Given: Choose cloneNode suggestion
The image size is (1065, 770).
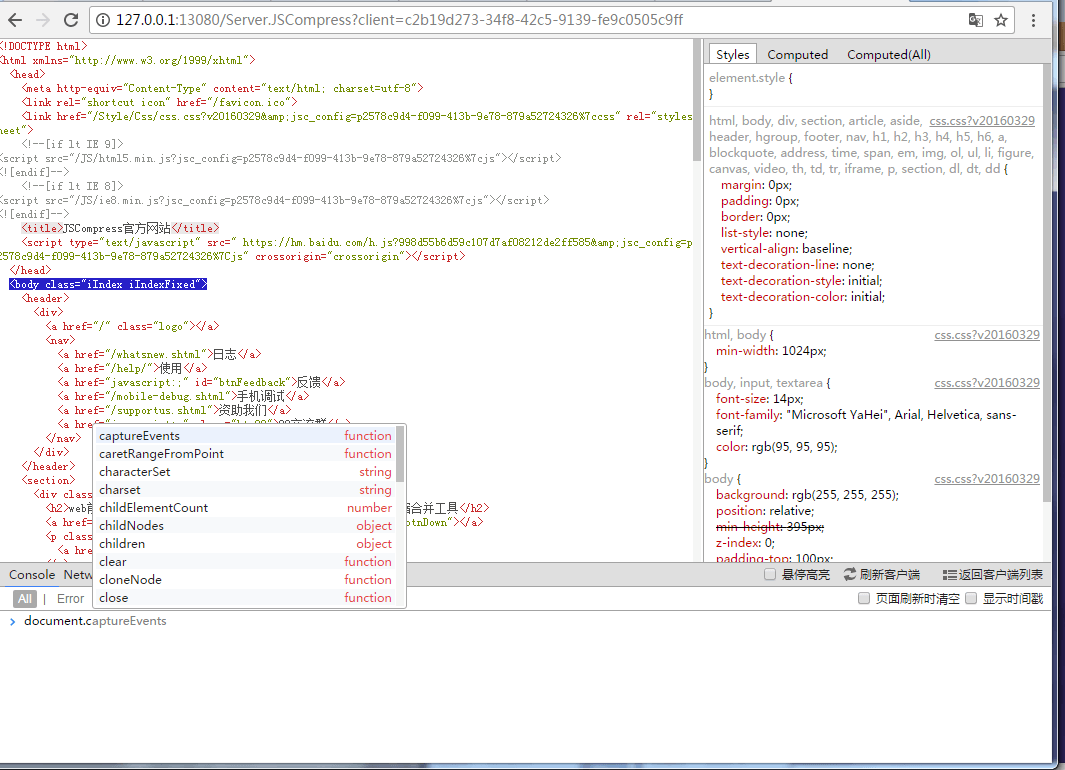Looking at the screenshot, I should pyautogui.click(x=245, y=579).
